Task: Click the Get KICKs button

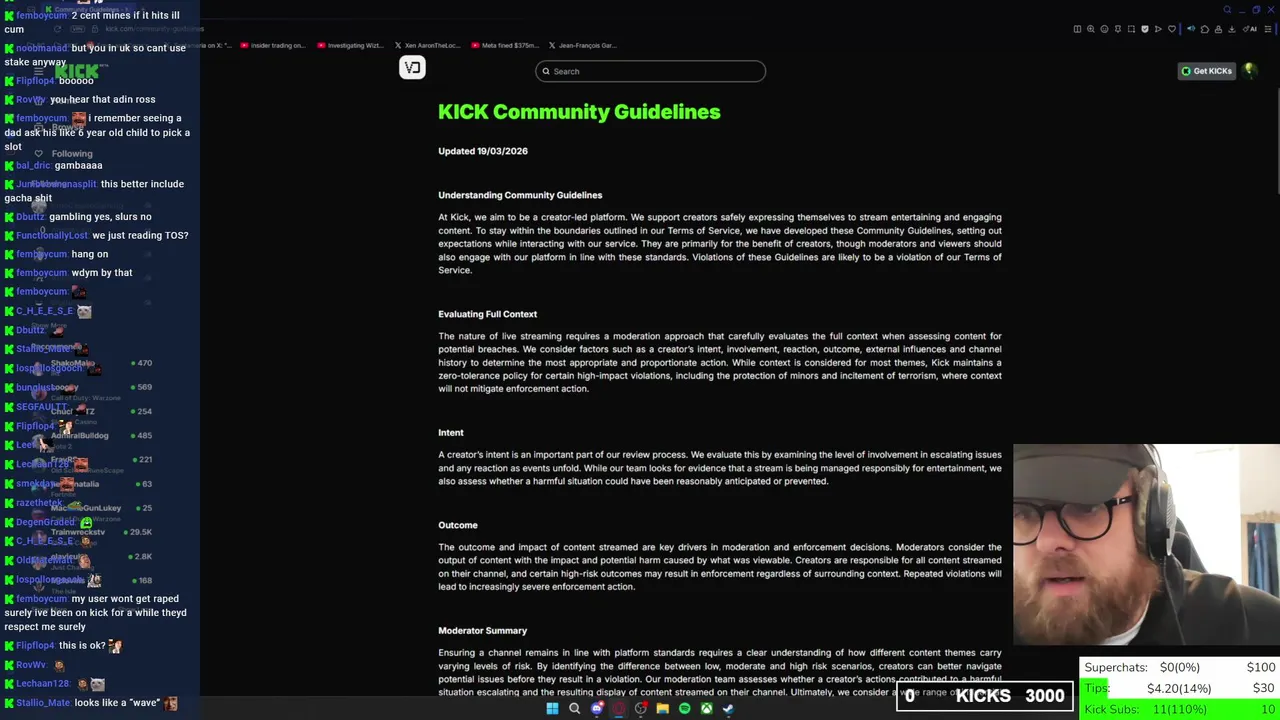Action: [1207, 71]
